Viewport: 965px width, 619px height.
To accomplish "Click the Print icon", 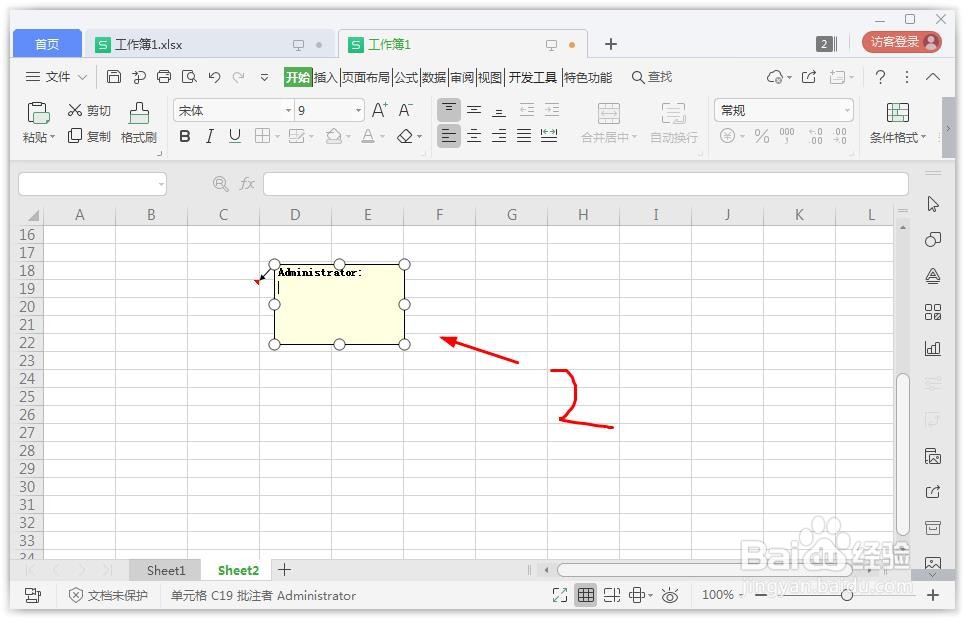I will (x=164, y=76).
